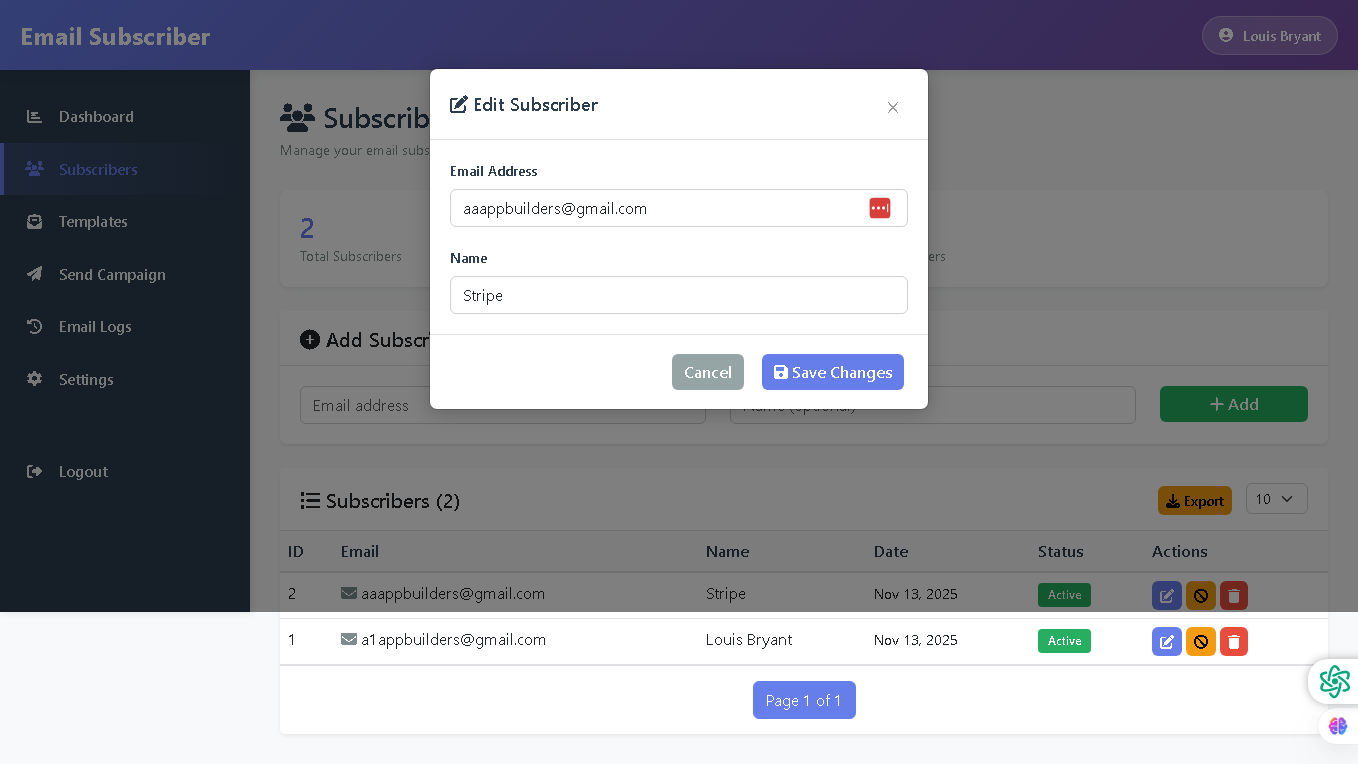Click the ChatGPT floating icon

[1334, 682]
